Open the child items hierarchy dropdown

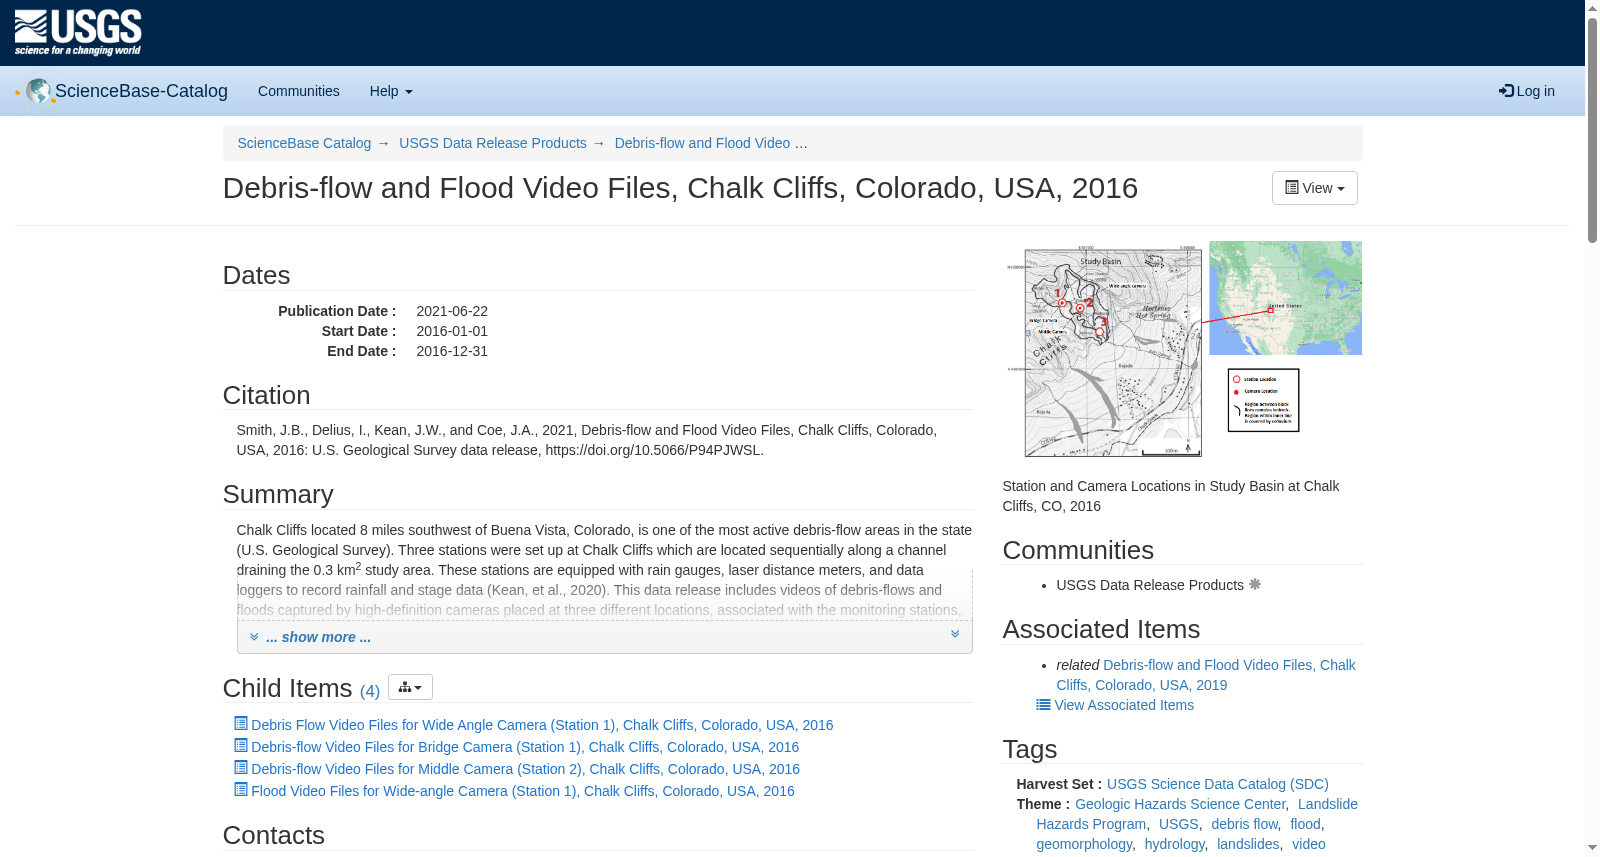click(x=410, y=687)
